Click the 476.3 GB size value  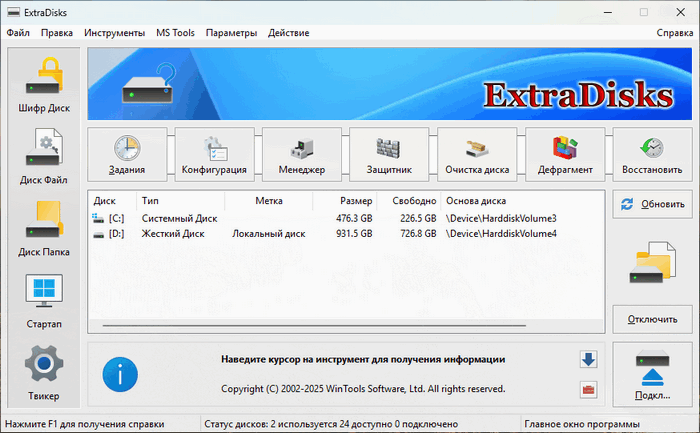tap(354, 218)
